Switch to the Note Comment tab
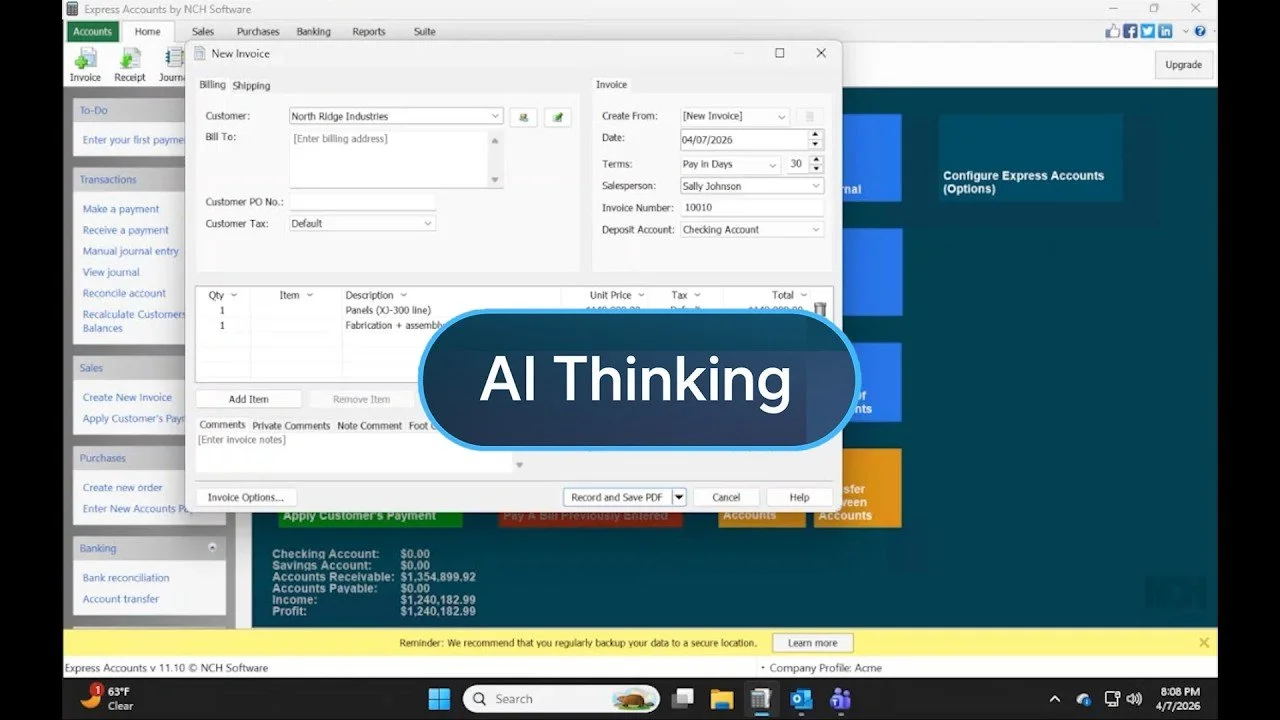 (x=369, y=426)
